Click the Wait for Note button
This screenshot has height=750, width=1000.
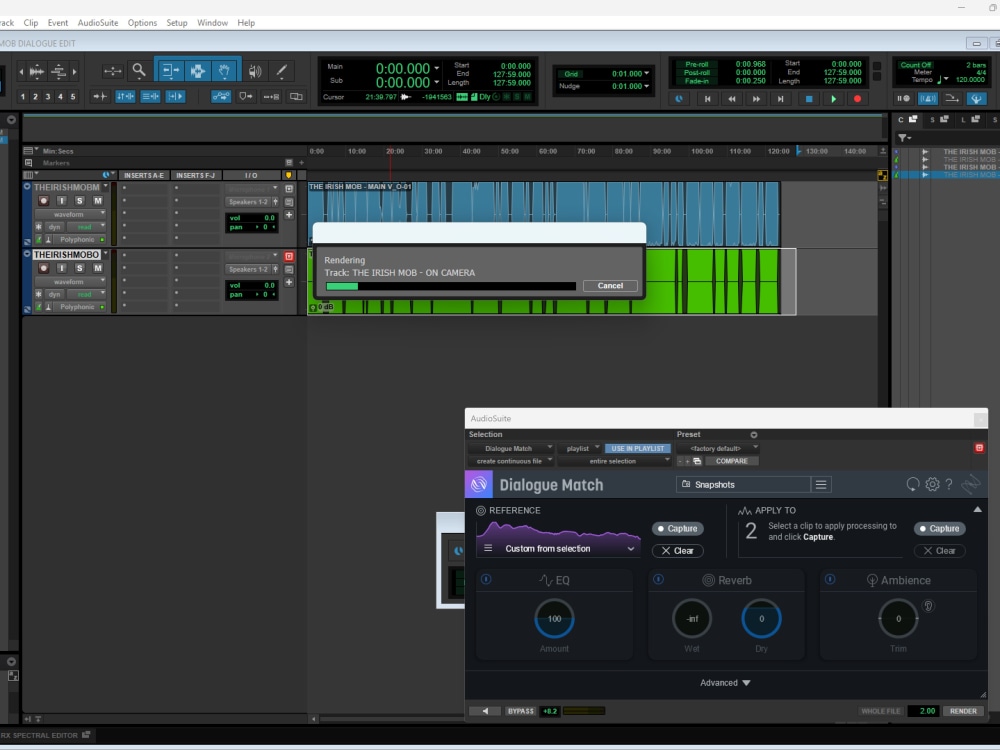(904, 99)
